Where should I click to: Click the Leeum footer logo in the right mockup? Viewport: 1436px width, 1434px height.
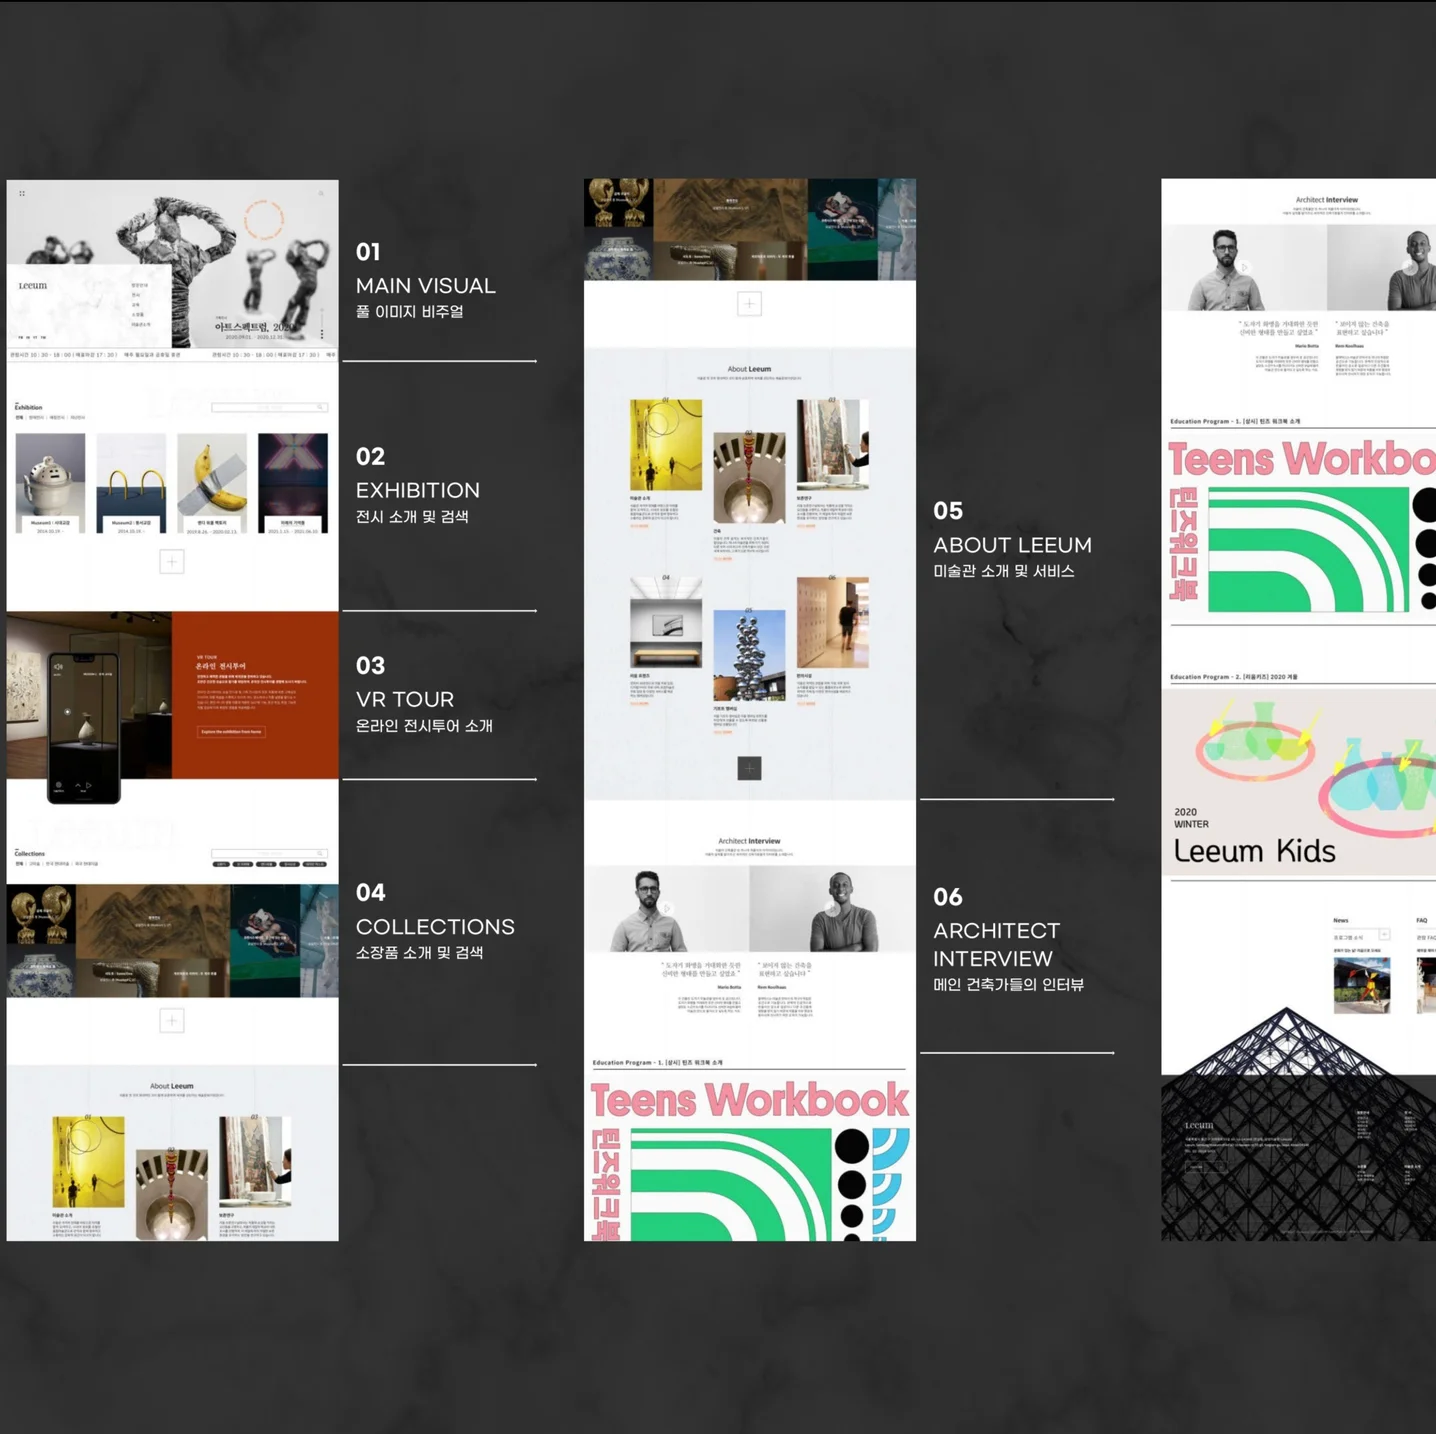(1199, 1125)
